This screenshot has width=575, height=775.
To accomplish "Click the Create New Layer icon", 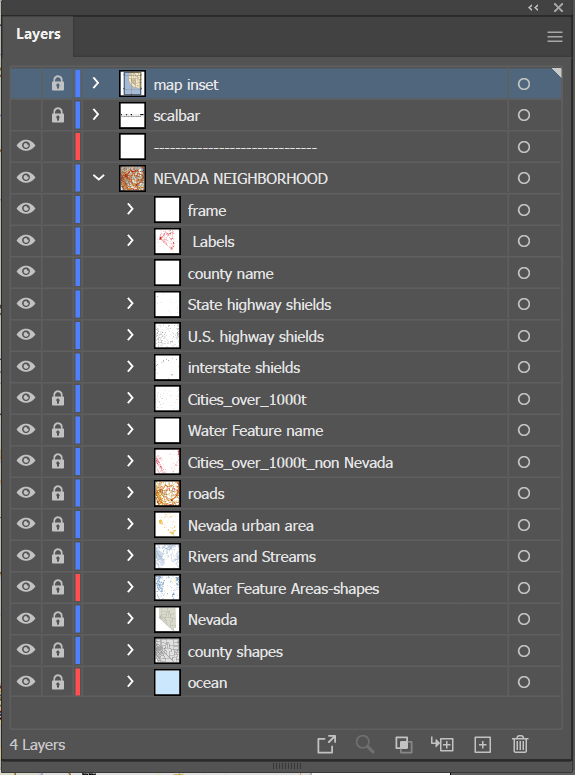I will click(482, 744).
